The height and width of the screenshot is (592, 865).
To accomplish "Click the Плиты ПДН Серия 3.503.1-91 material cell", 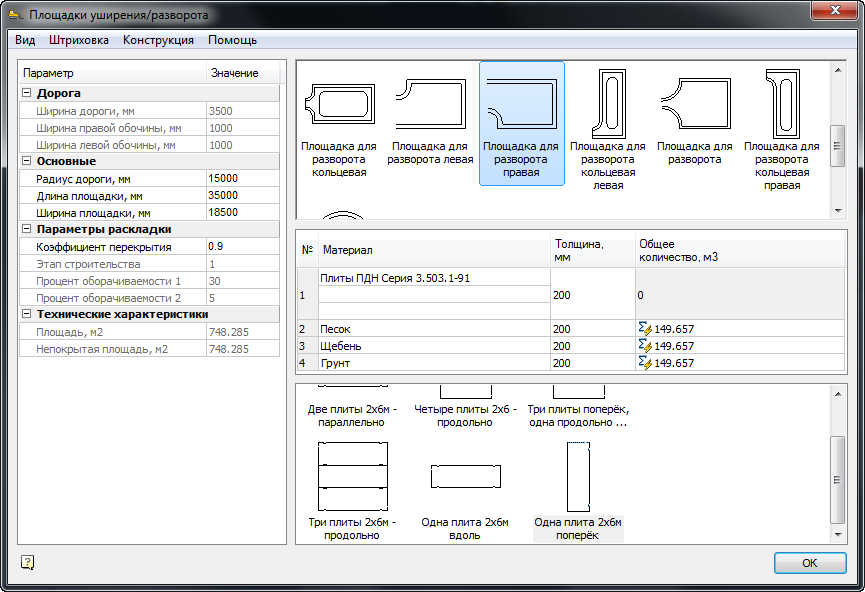I will coord(434,278).
